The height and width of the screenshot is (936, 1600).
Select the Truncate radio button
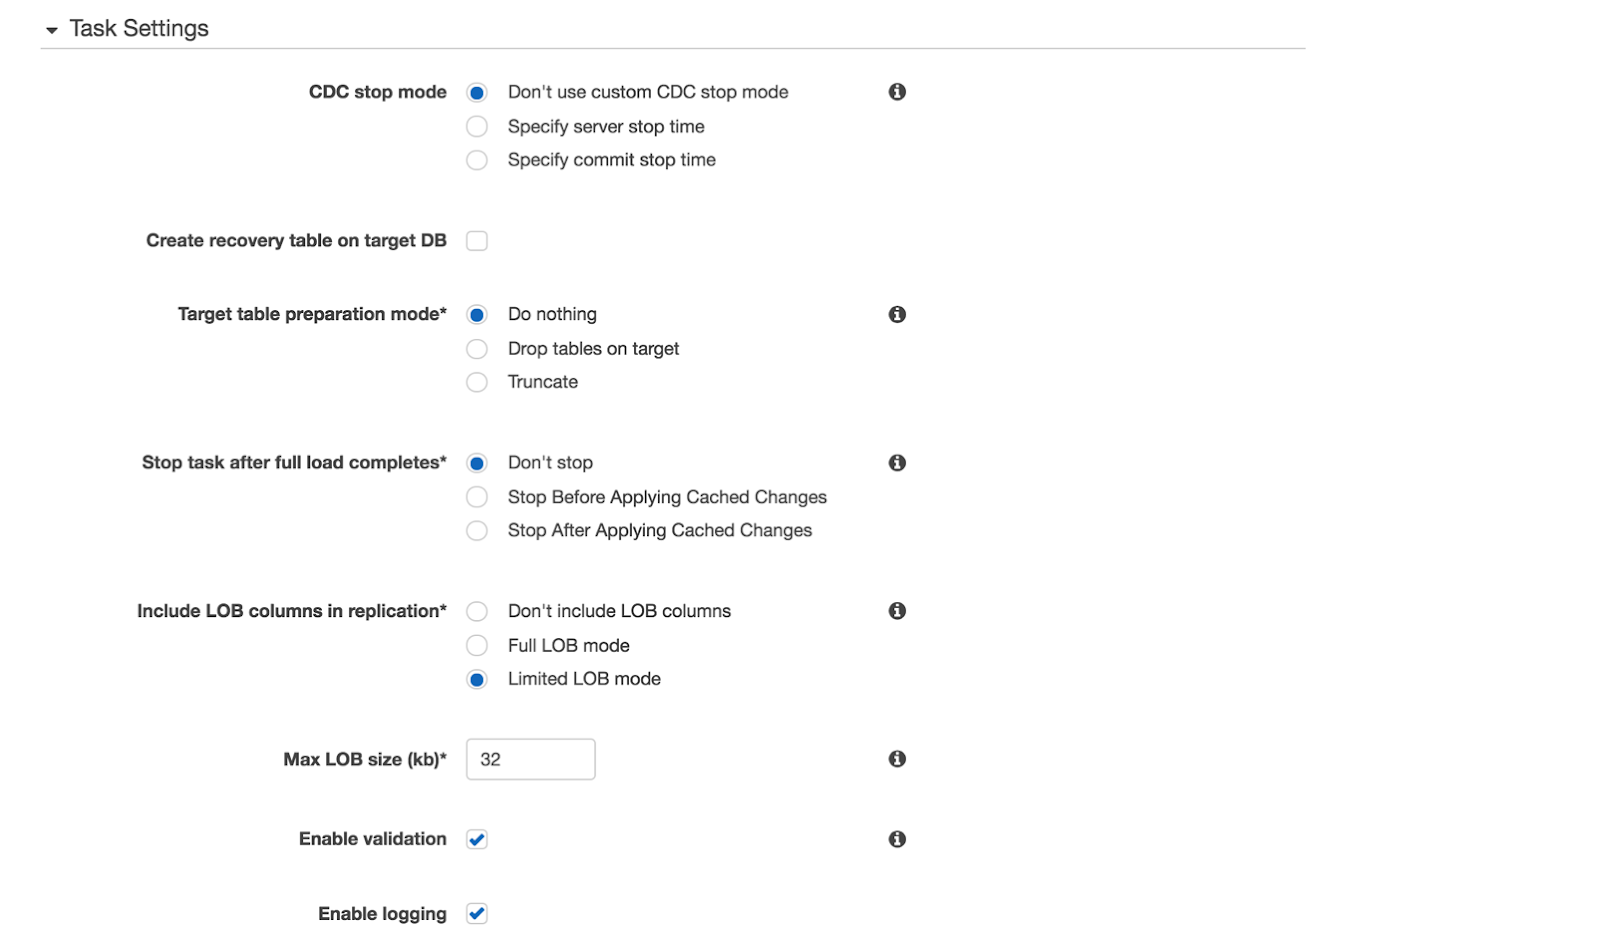[x=477, y=382]
